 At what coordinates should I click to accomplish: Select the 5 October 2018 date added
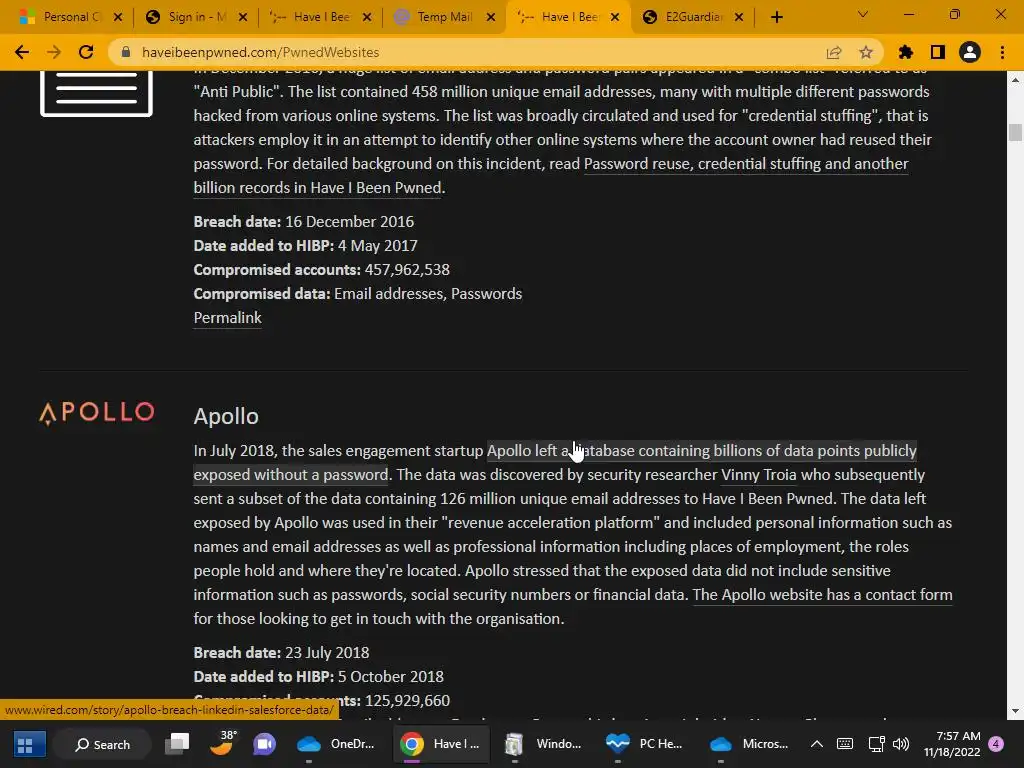pos(391,677)
